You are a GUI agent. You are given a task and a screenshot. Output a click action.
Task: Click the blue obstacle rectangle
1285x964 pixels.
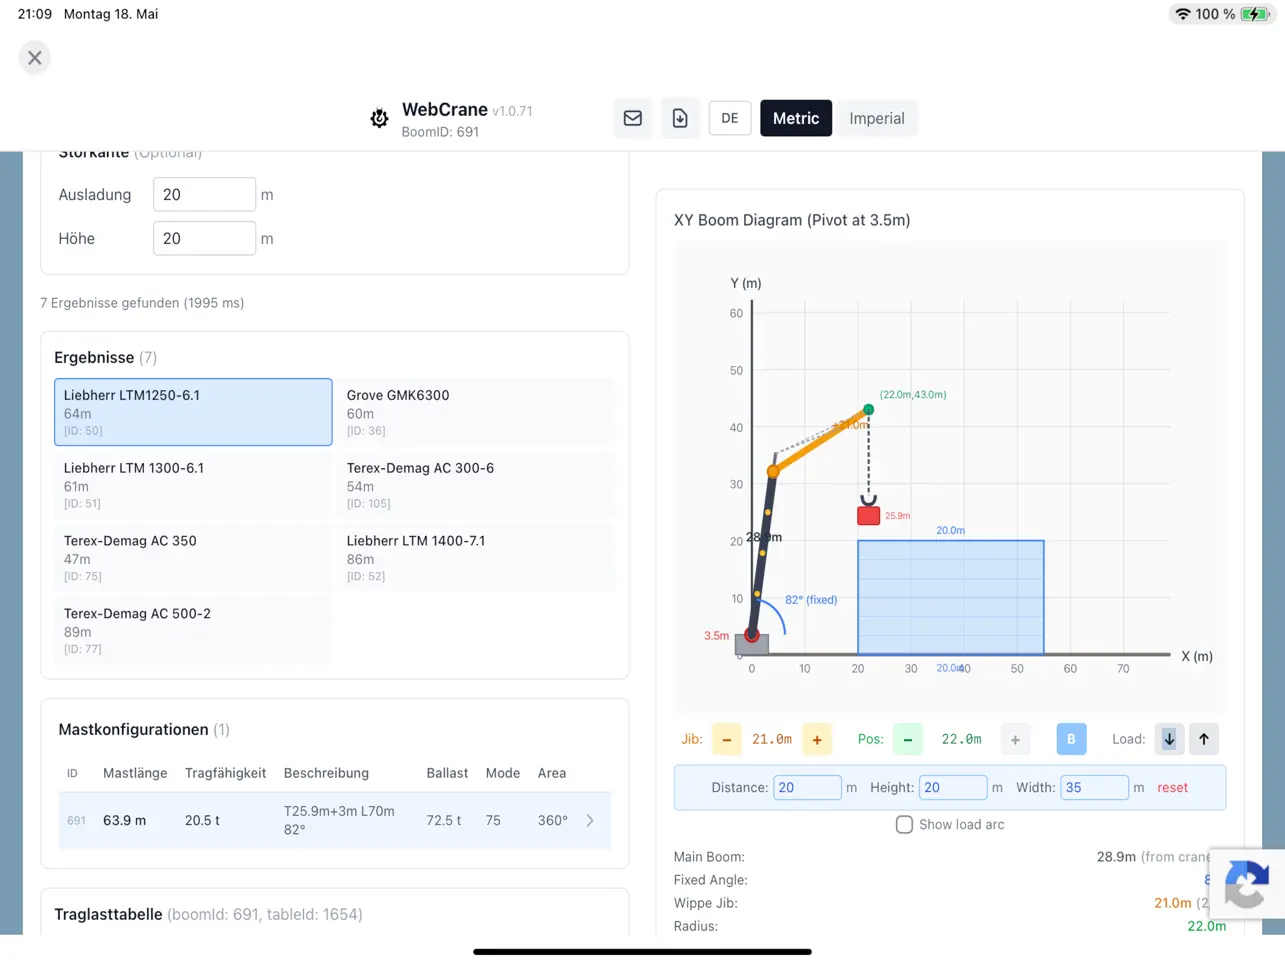pyautogui.click(x=951, y=598)
